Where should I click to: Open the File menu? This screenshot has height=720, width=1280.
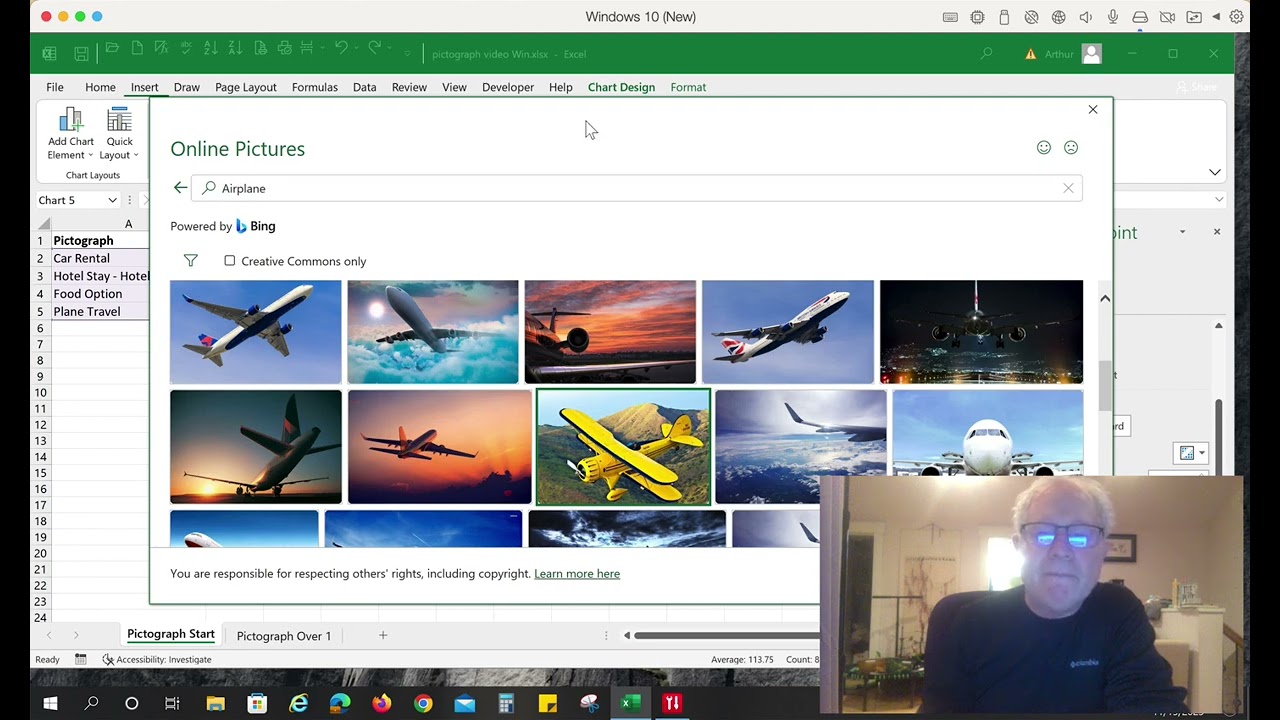click(55, 87)
